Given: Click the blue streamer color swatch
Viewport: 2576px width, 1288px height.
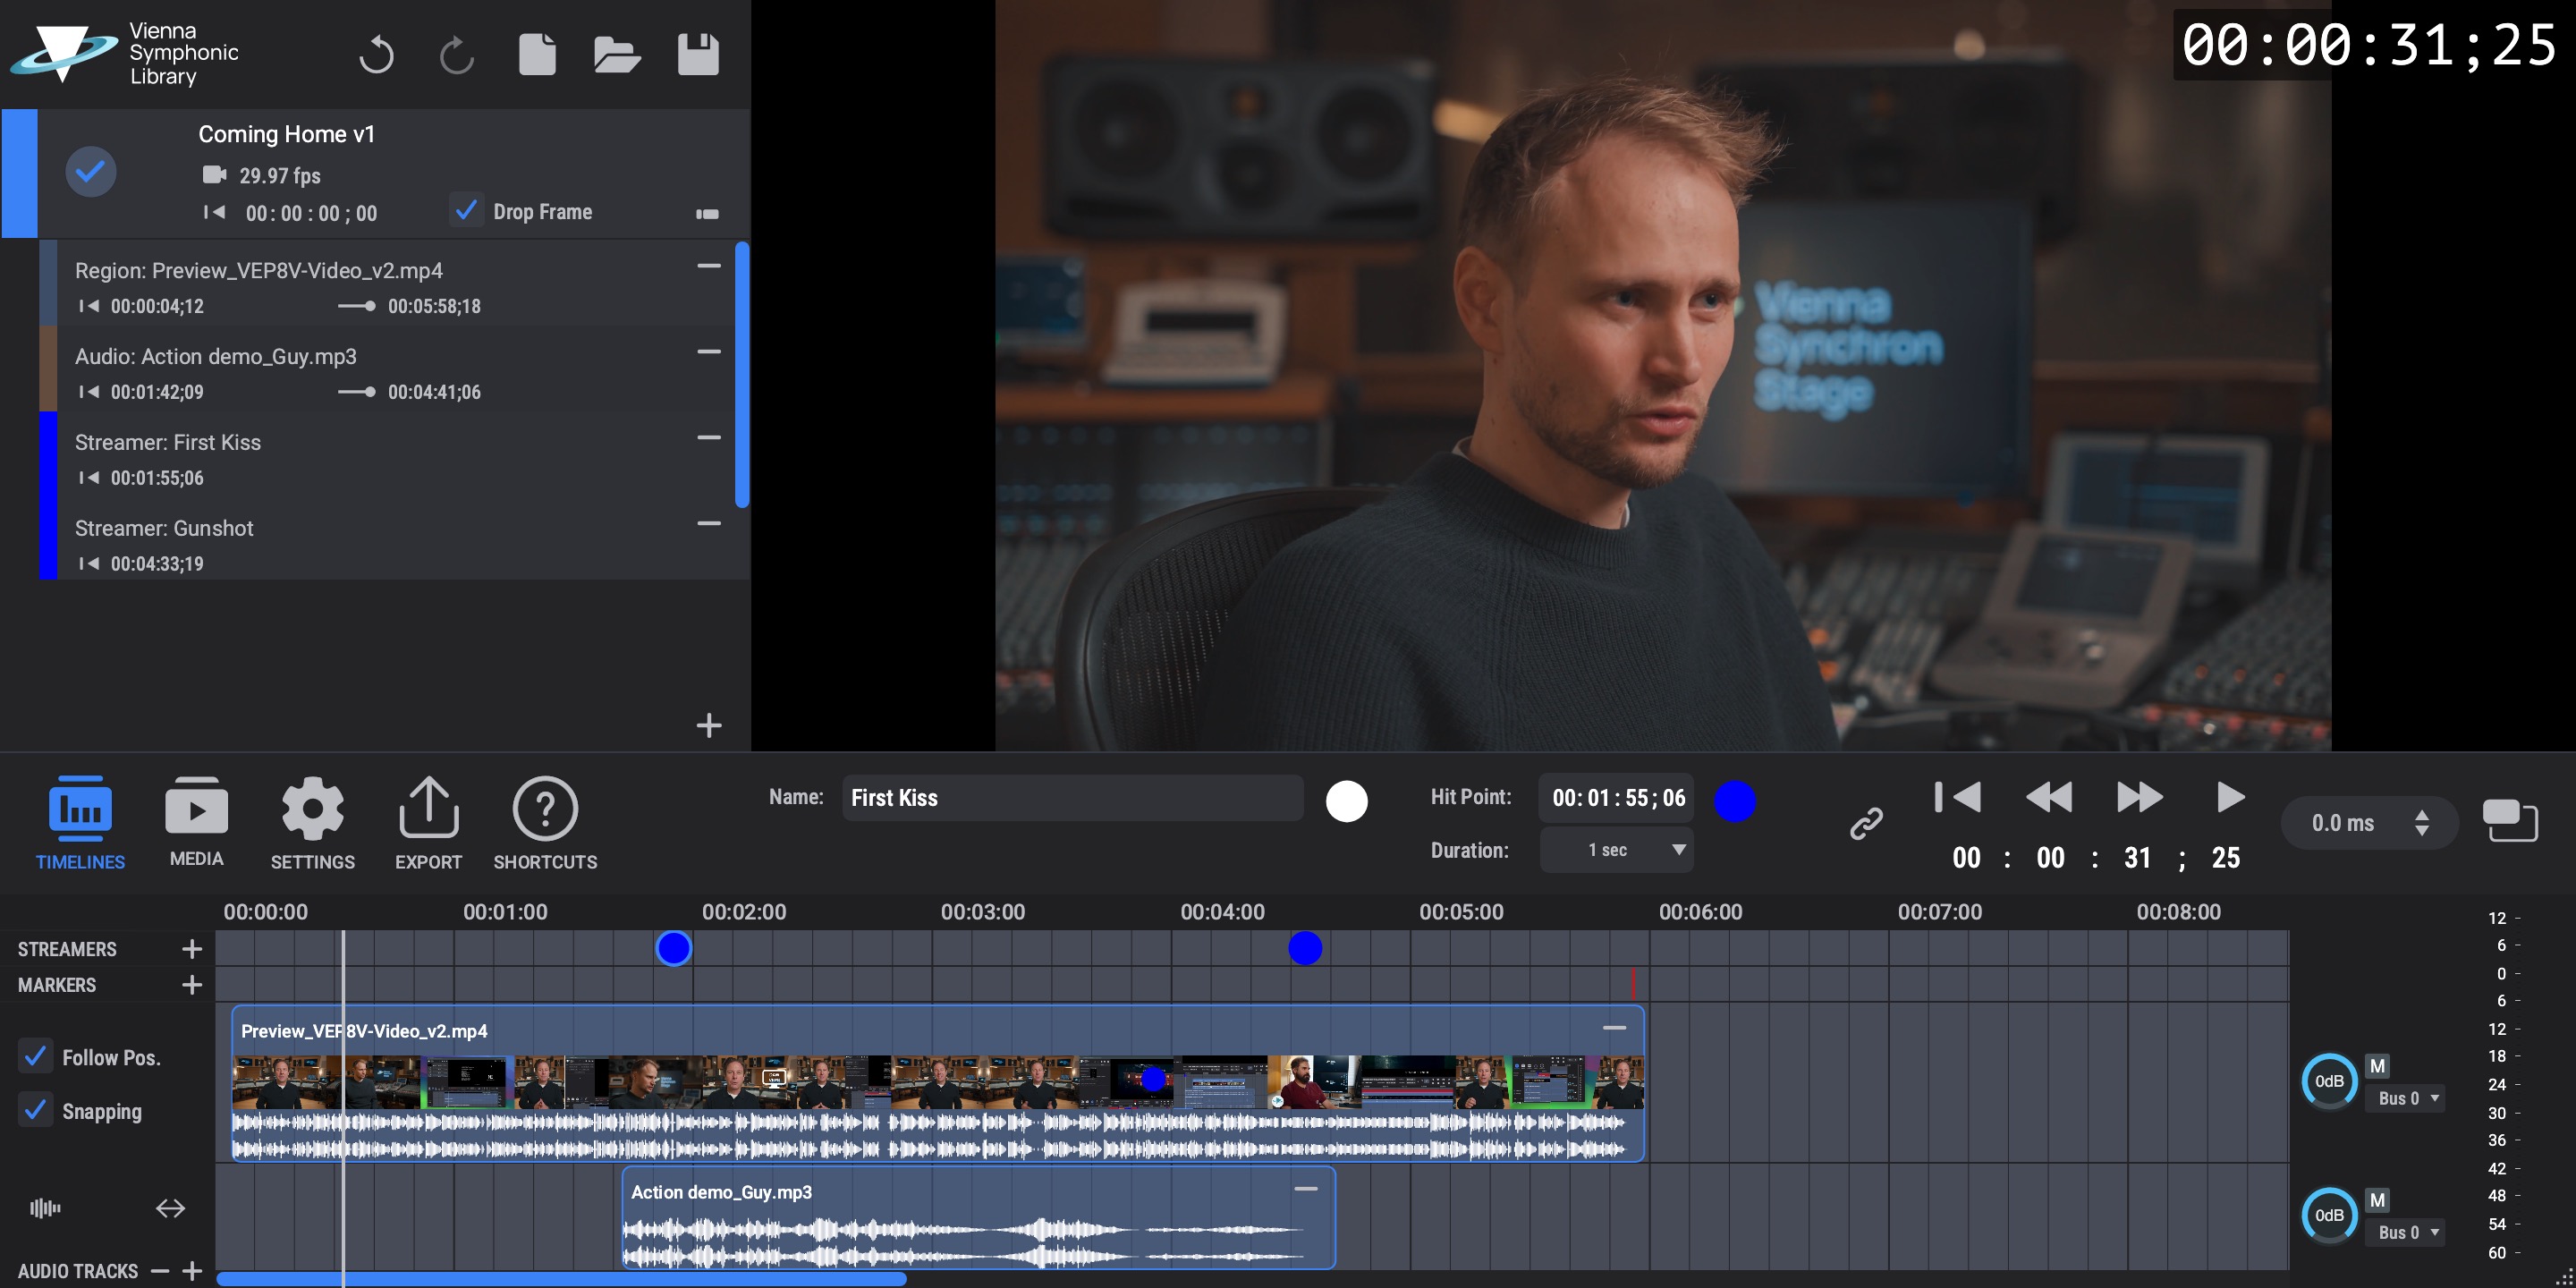Looking at the screenshot, I should [x=1735, y=801].
